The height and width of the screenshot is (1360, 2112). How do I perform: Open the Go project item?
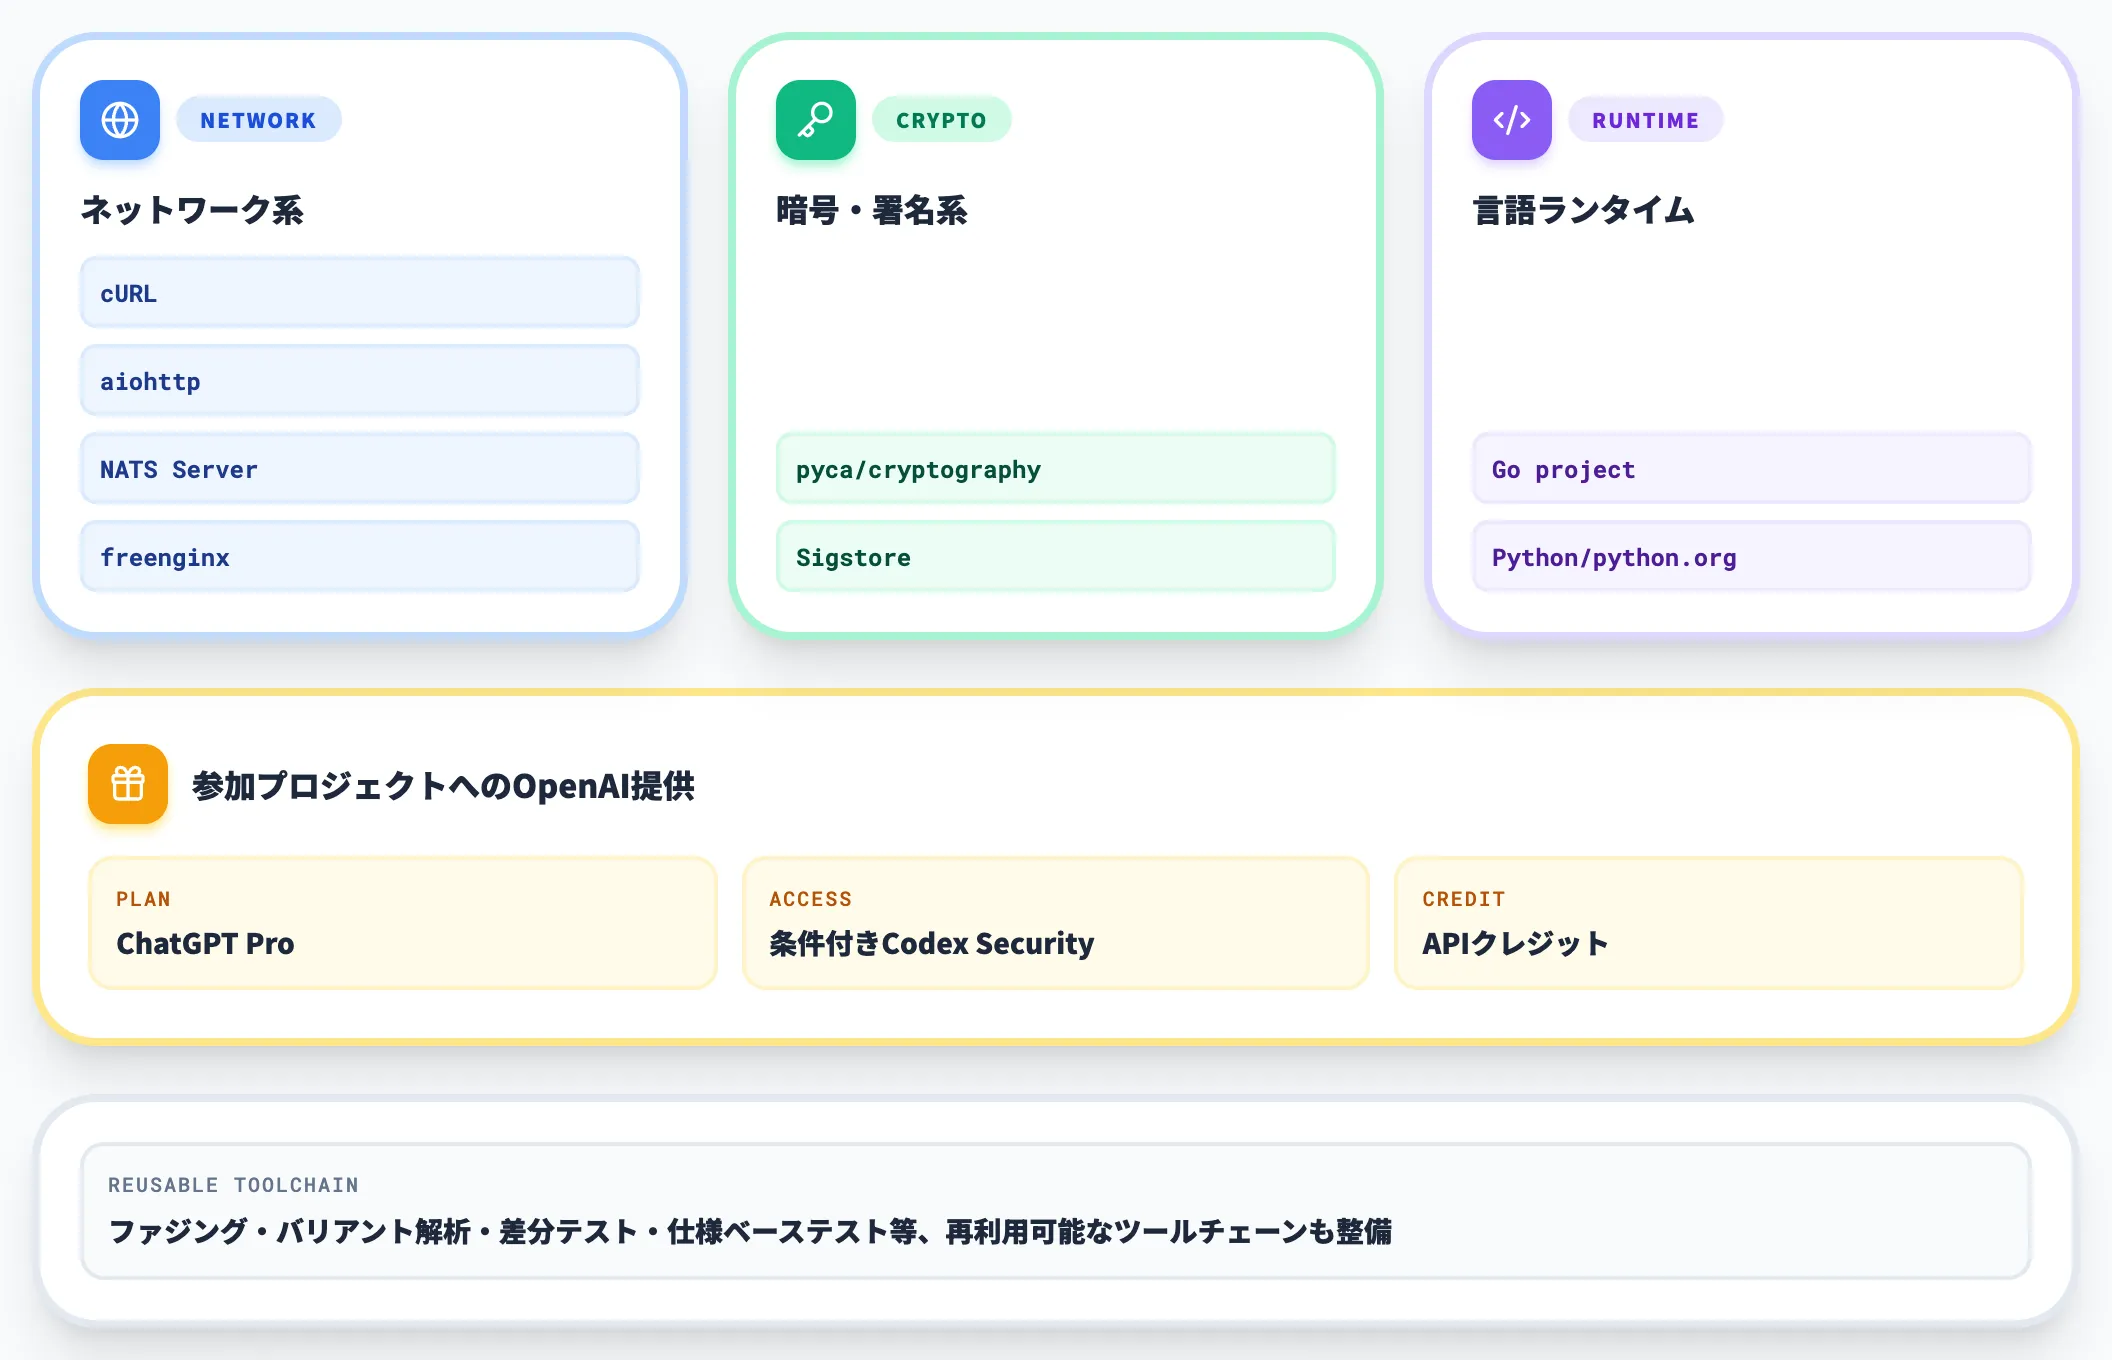(1752, 469)
